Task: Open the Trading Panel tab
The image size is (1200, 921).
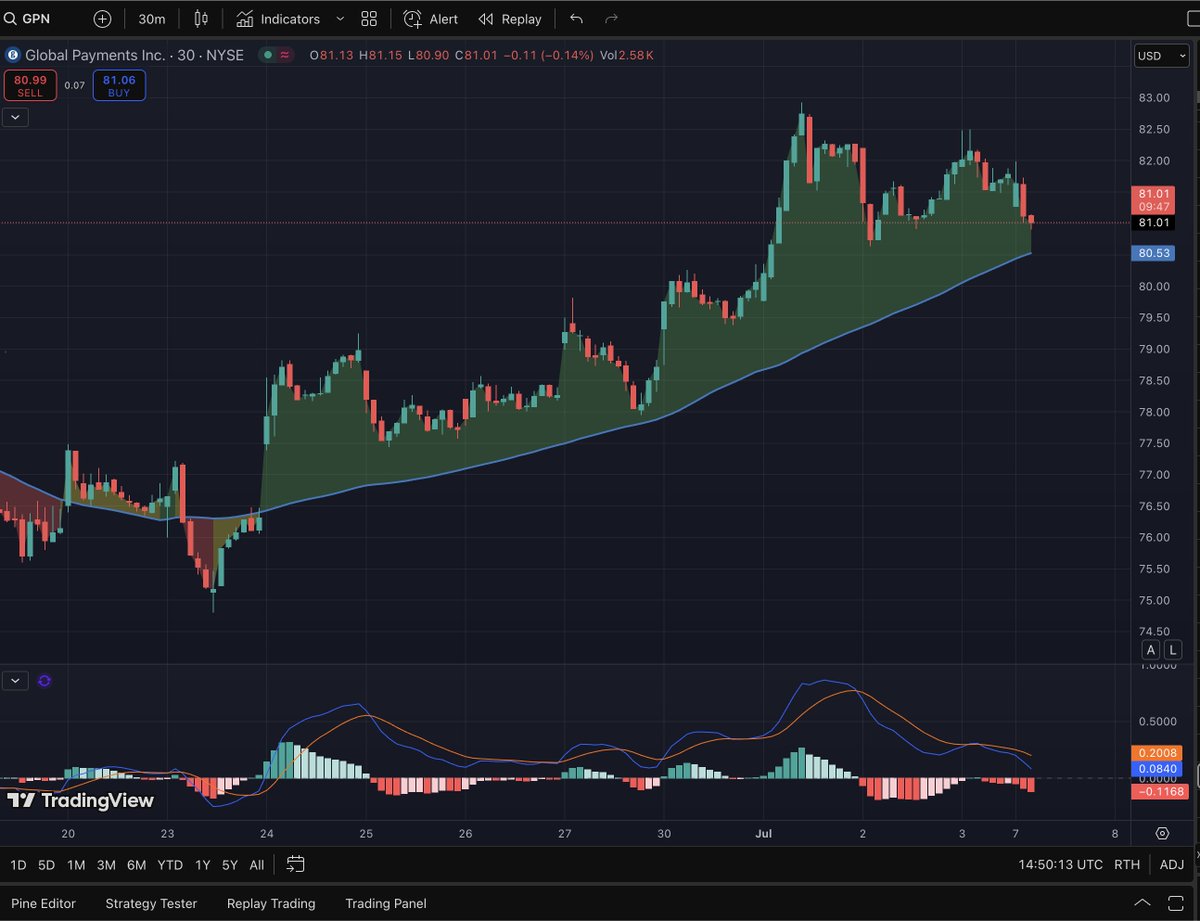Action: [x=386, y=903]
